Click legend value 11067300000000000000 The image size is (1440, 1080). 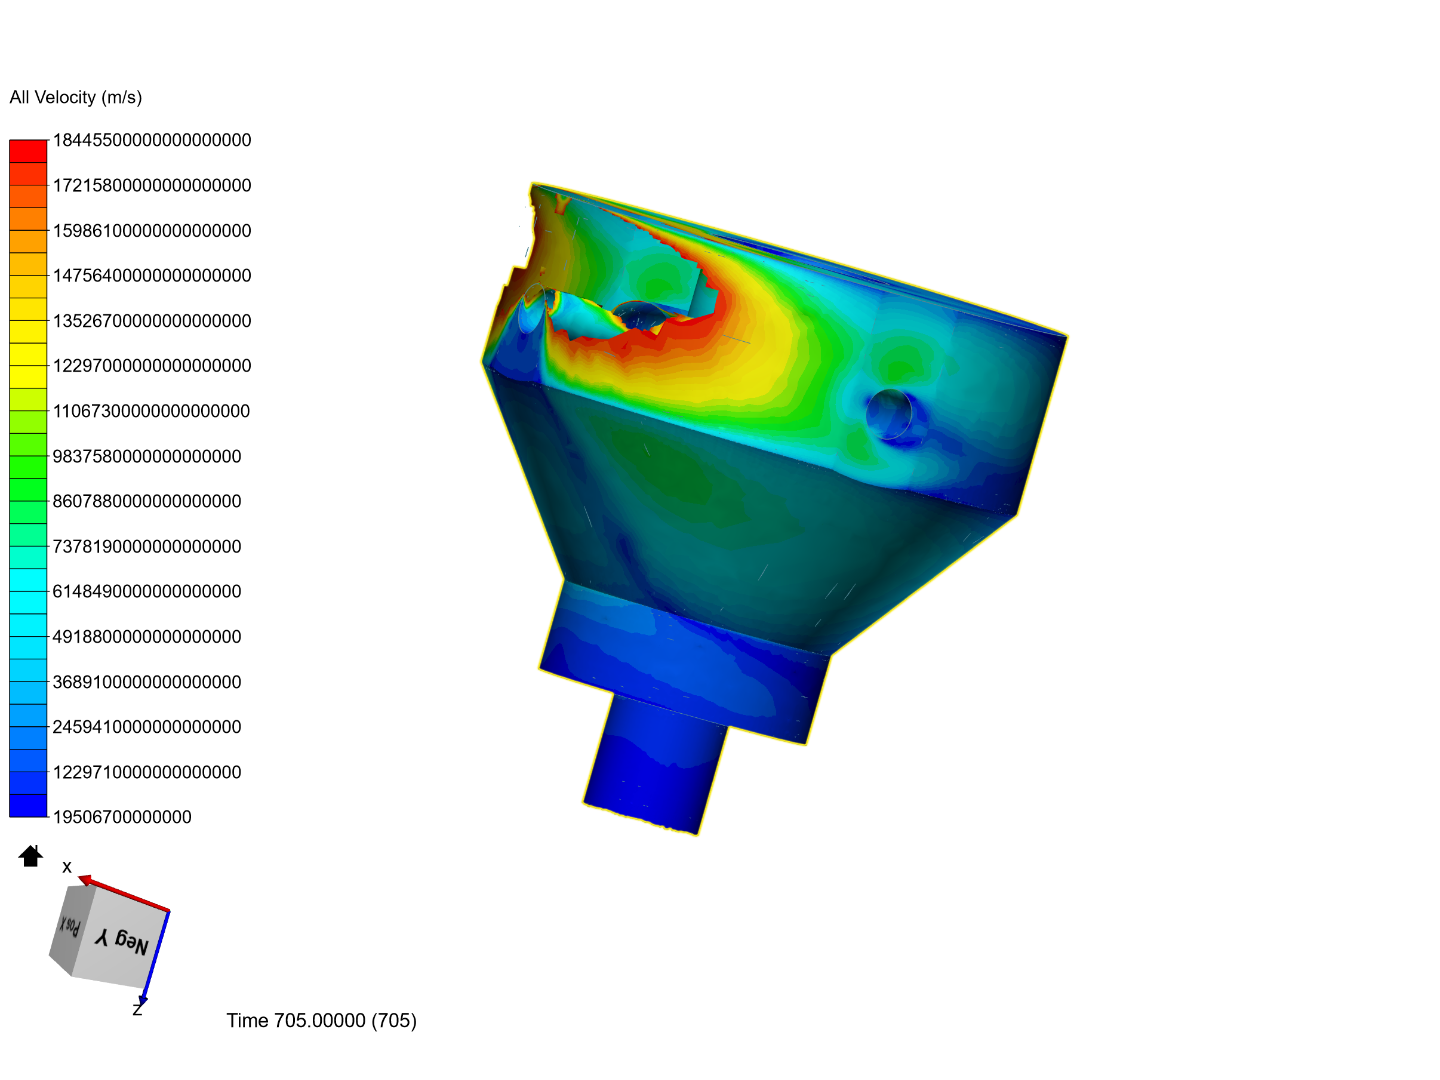click(x=152, y=411)
